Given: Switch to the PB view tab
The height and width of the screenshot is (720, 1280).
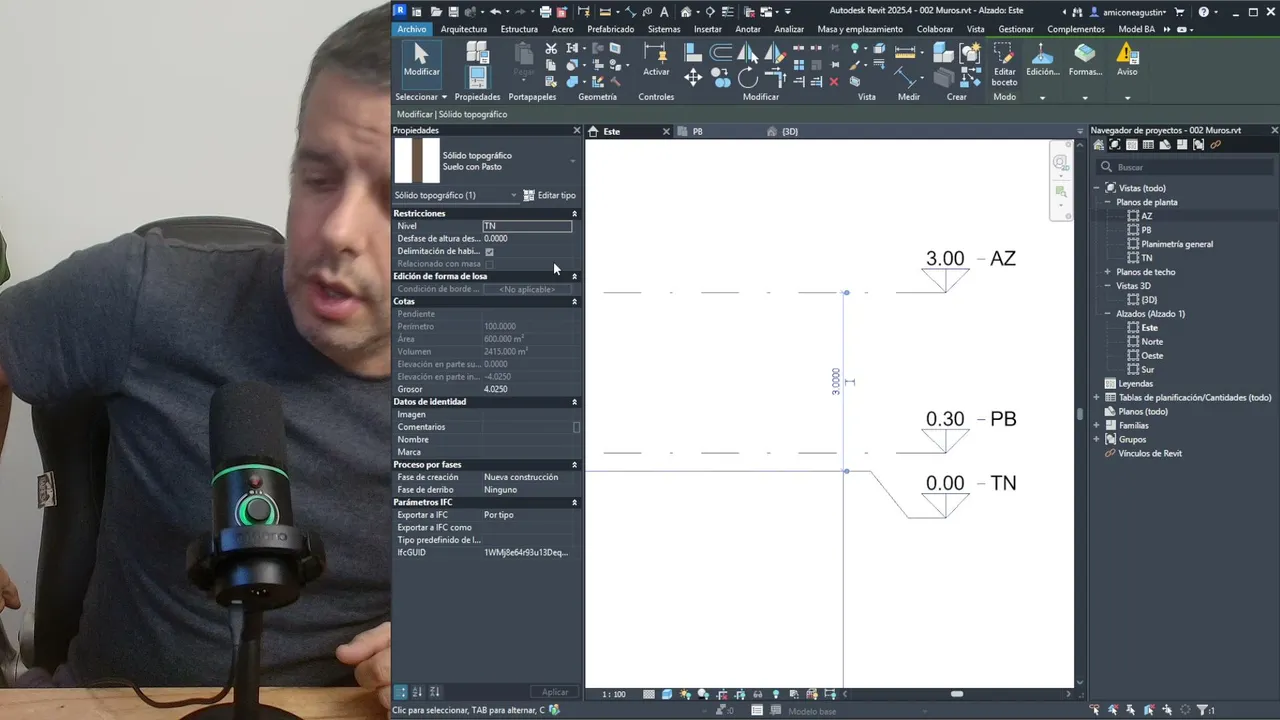Looking at the screenshot, I should 698,132.
